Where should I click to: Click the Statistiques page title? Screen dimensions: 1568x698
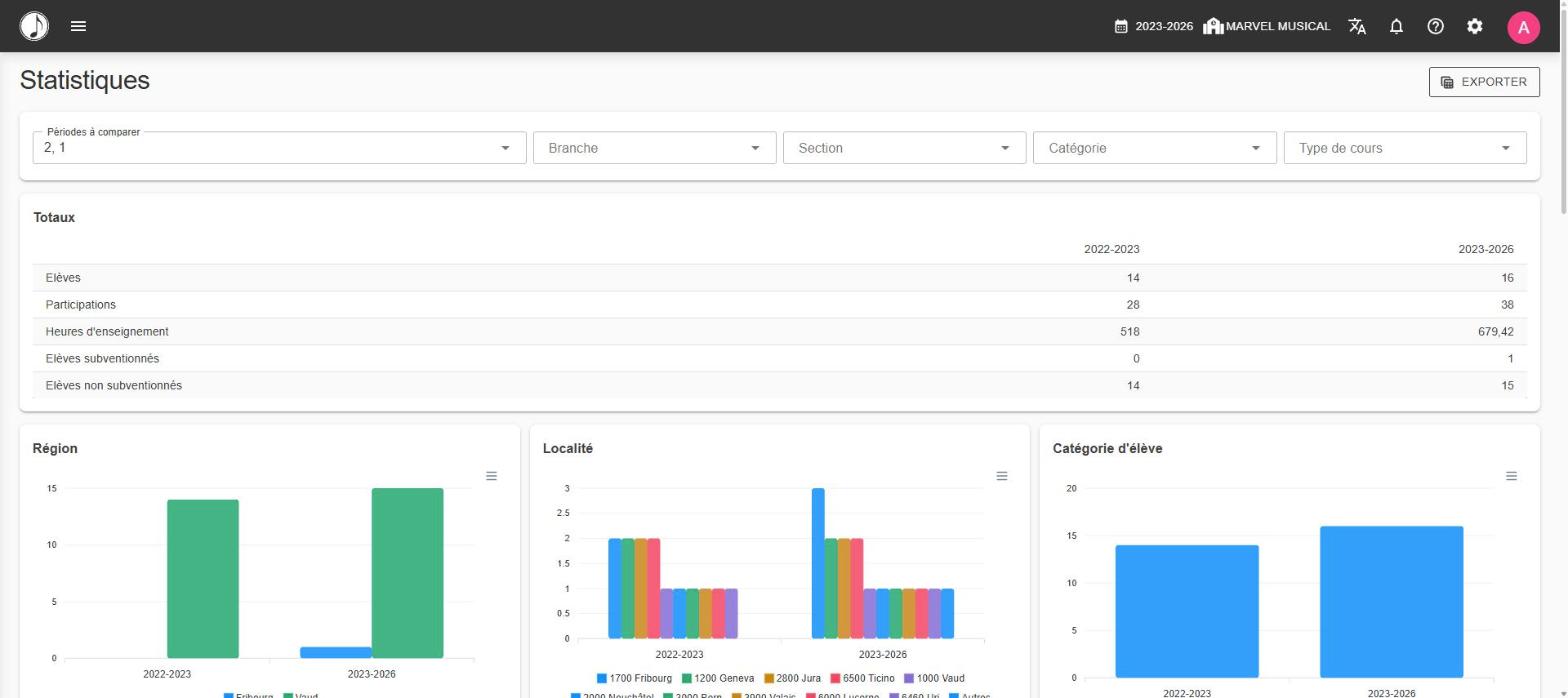[x=85, y=81]
